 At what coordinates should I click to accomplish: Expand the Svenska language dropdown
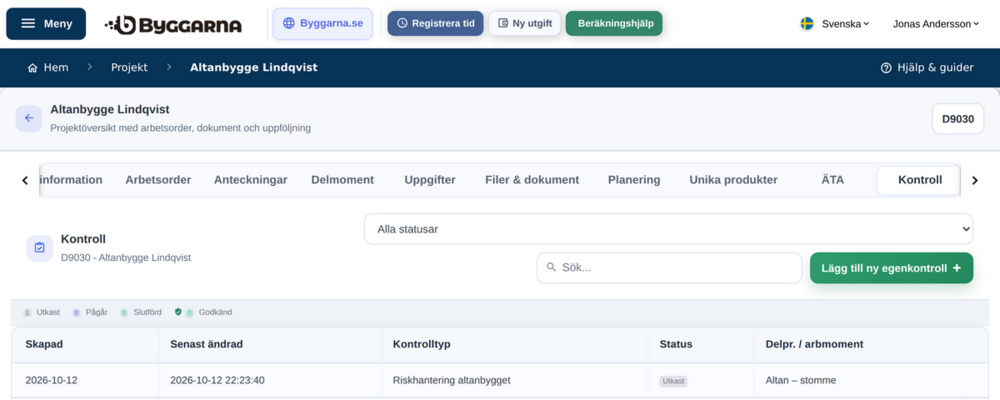pyautogui.click(x=845, y=24)
